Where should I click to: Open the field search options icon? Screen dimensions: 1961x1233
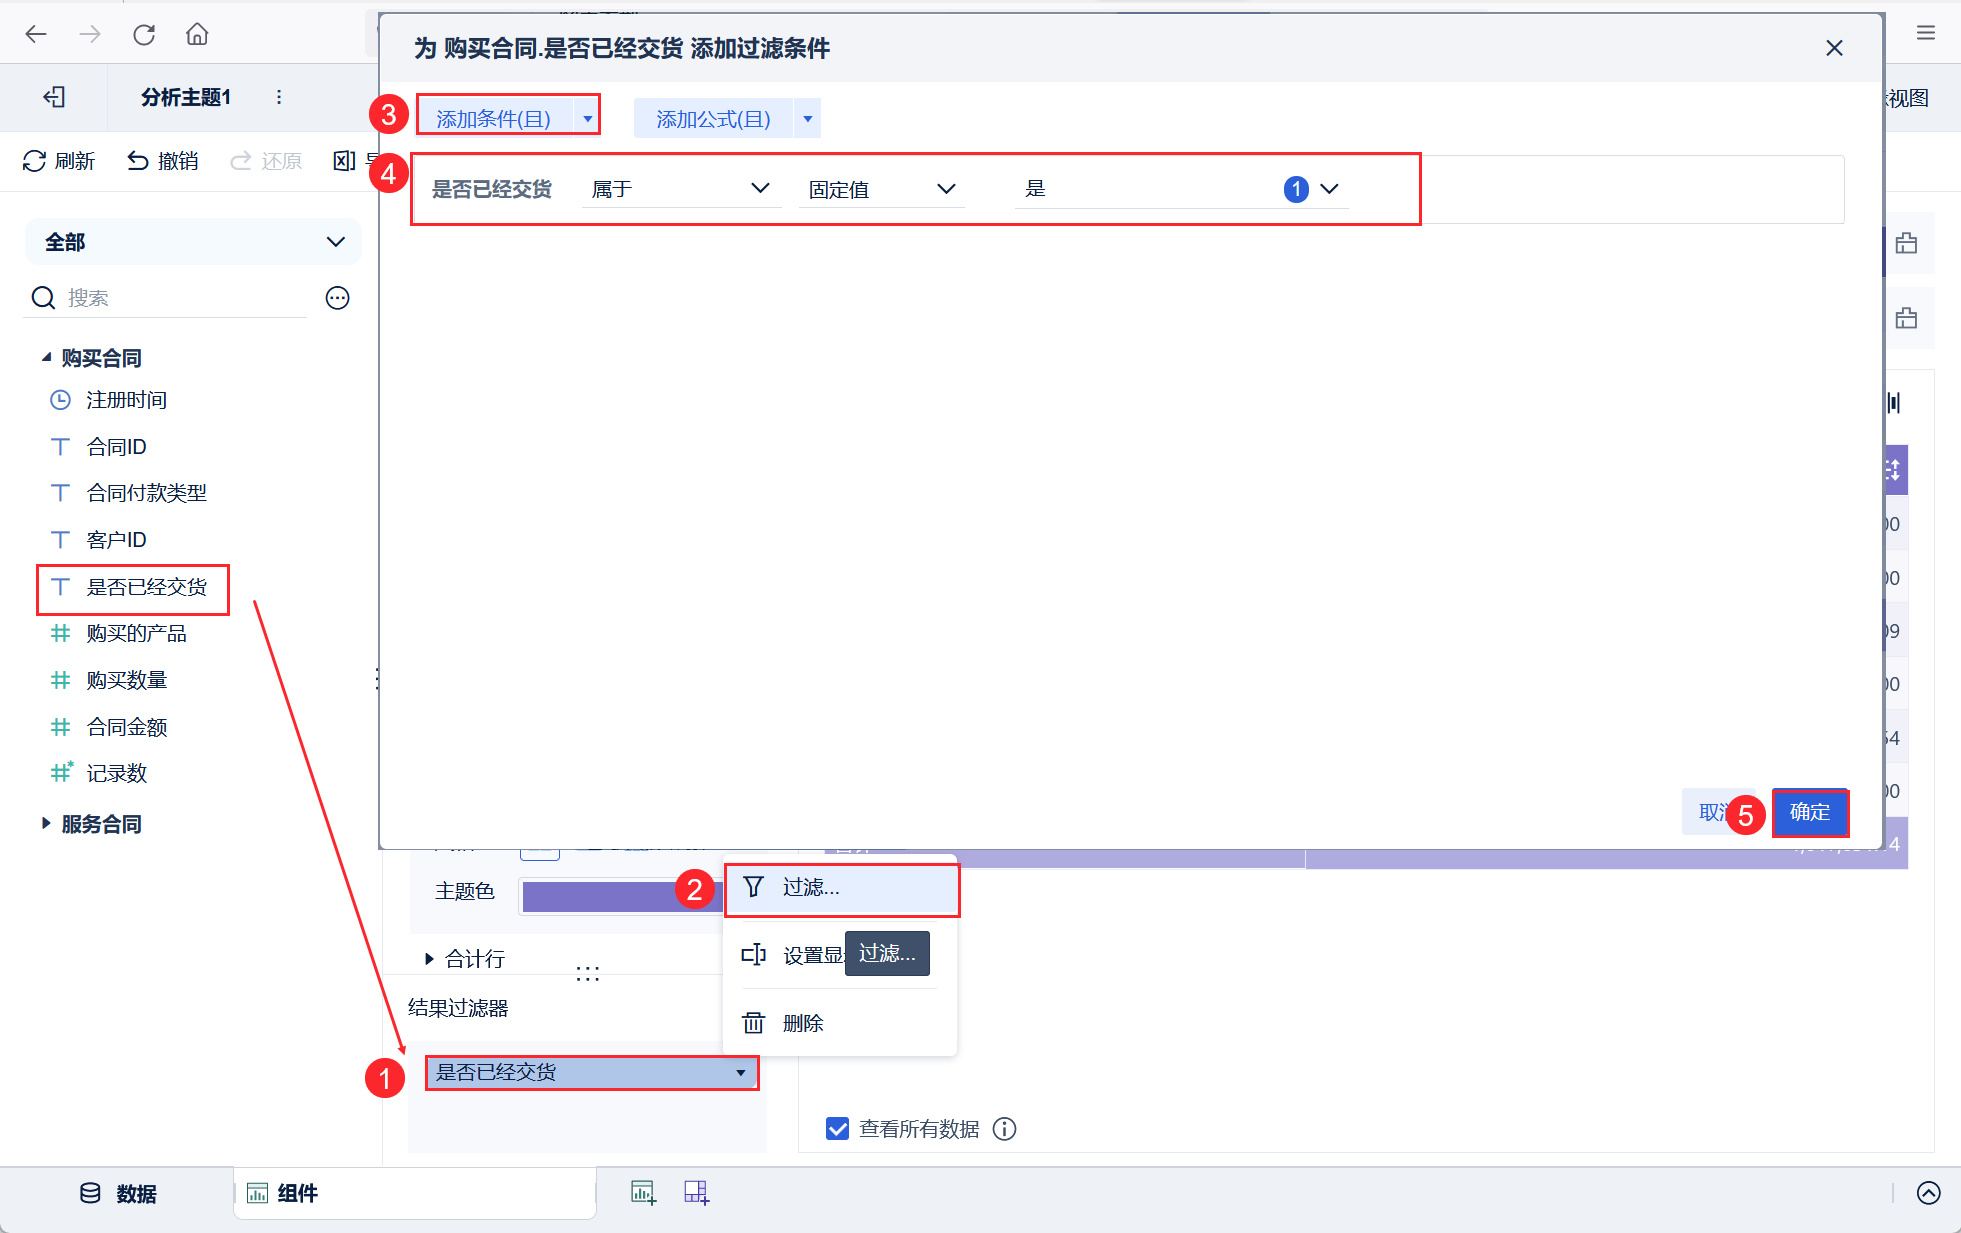(x=338, y=298)
